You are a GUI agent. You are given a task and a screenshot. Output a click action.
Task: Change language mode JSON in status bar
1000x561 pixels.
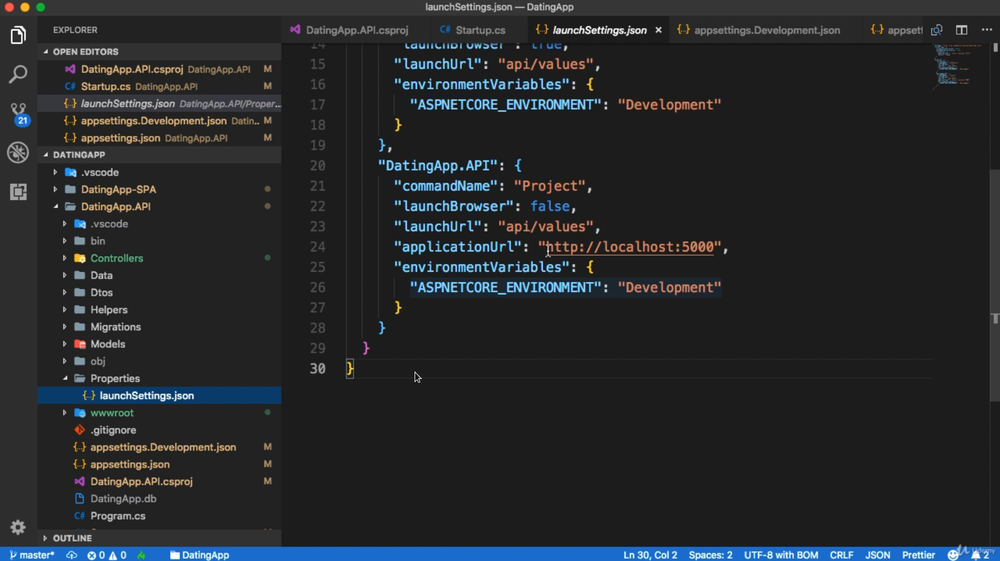877,555
